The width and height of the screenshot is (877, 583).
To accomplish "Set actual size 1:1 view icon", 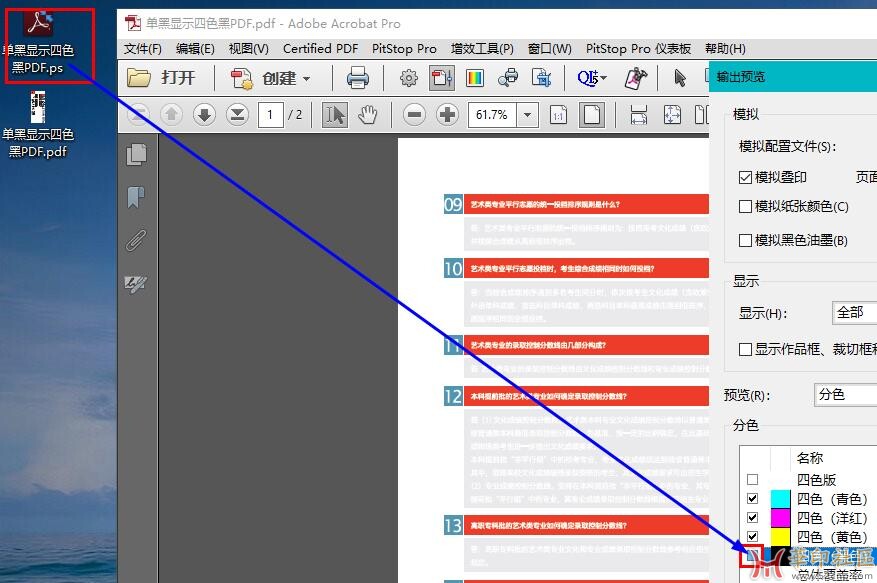I will coord(558,115).
